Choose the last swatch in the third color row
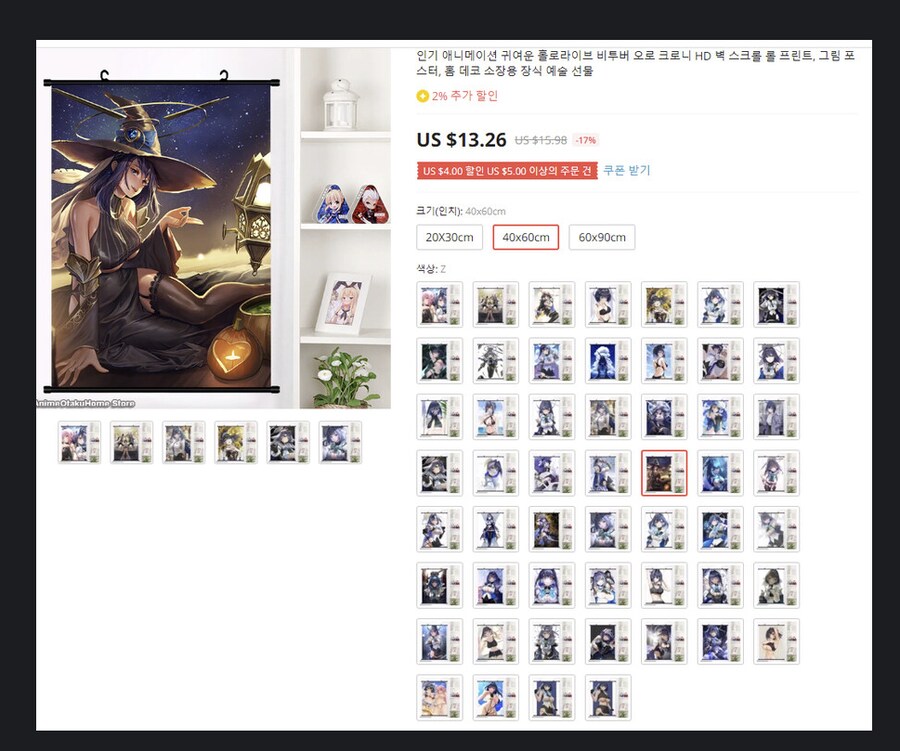 (x=777, y=417)
